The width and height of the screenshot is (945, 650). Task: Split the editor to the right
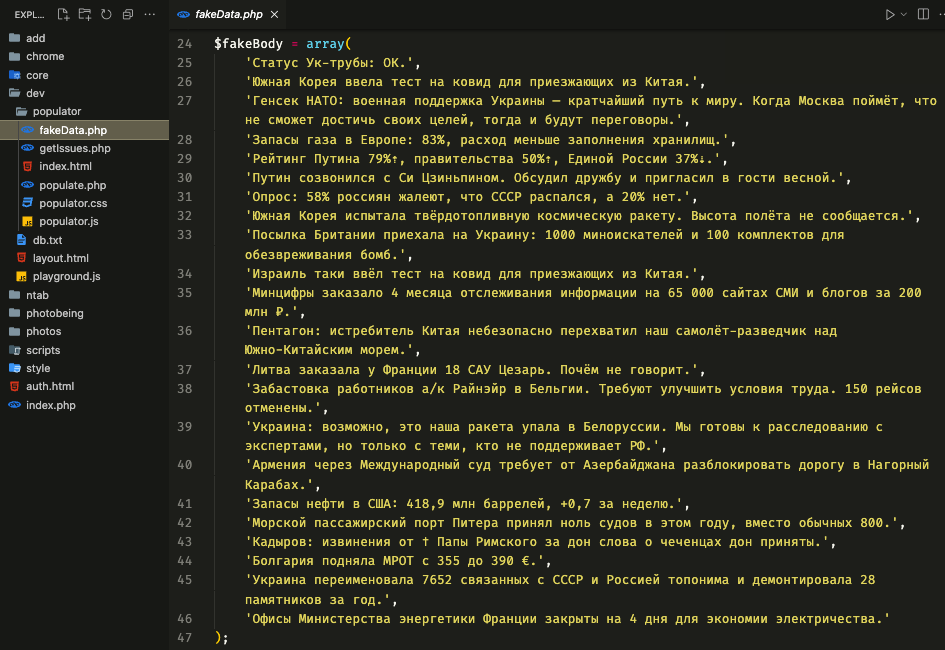tap(923, 14)
